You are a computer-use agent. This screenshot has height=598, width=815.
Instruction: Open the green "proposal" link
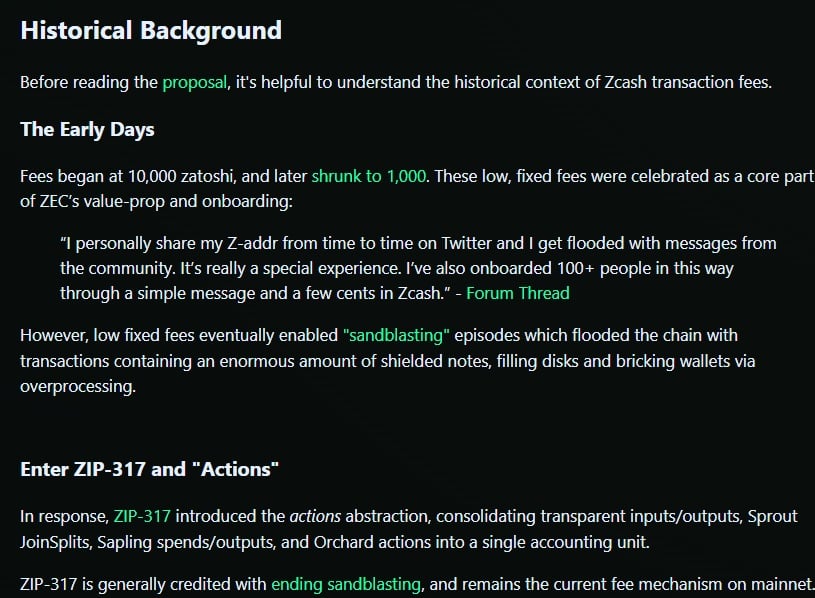tap(194, 82)
